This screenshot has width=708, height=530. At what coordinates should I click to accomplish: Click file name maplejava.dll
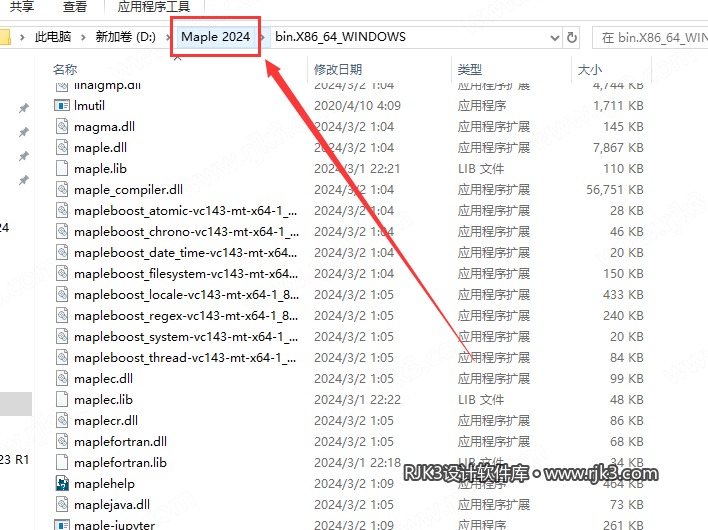(x=112, y=504)
